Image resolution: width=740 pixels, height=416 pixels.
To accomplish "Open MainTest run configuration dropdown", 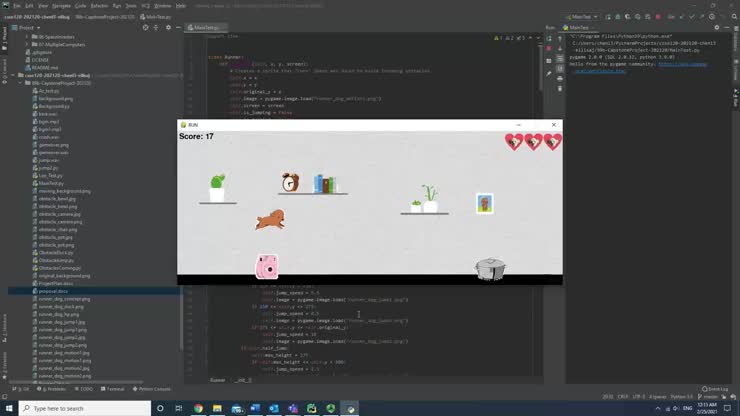I will [x=581, y=17].
